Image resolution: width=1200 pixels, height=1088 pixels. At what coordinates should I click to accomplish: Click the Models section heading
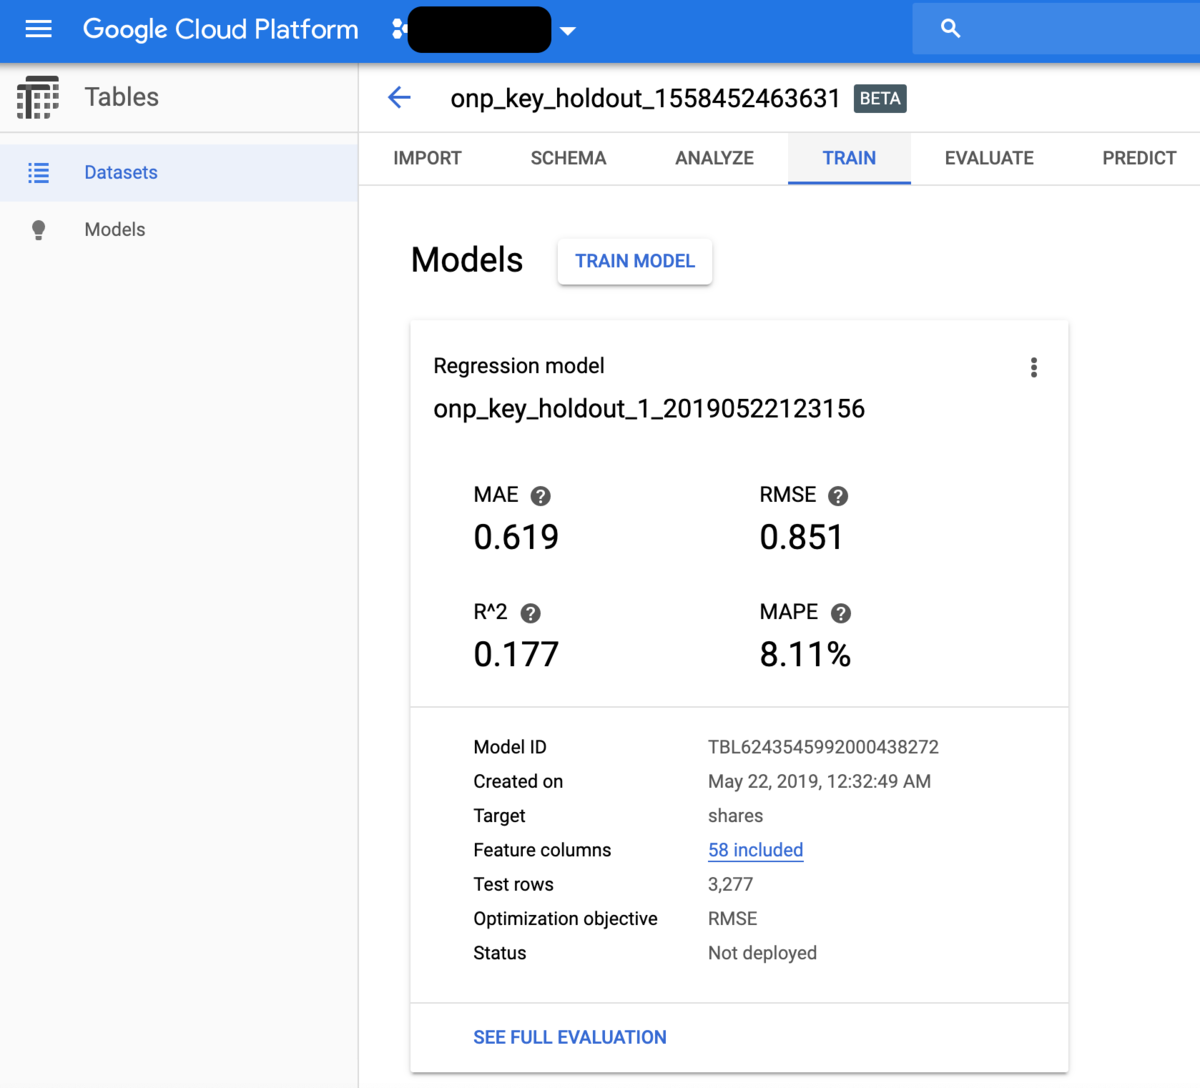[x=467, y=260]
